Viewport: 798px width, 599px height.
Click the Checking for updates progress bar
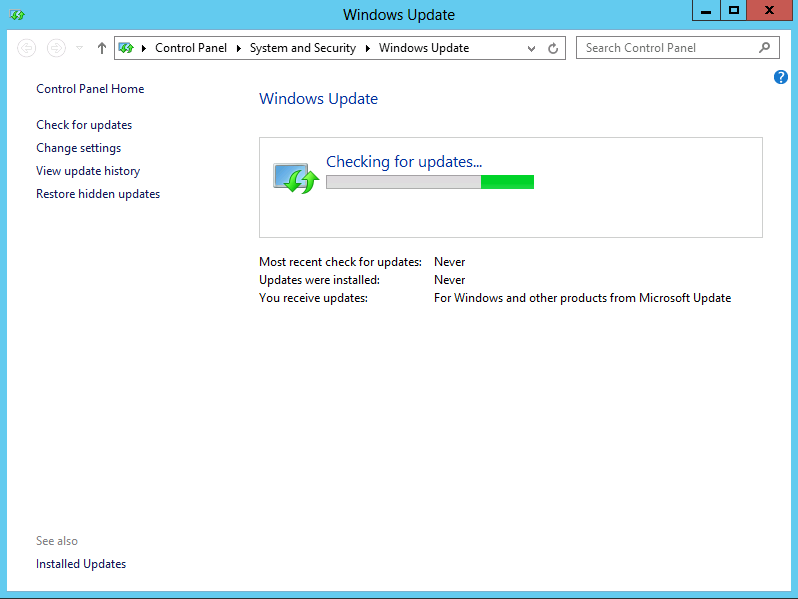click(x=430, y=182)
